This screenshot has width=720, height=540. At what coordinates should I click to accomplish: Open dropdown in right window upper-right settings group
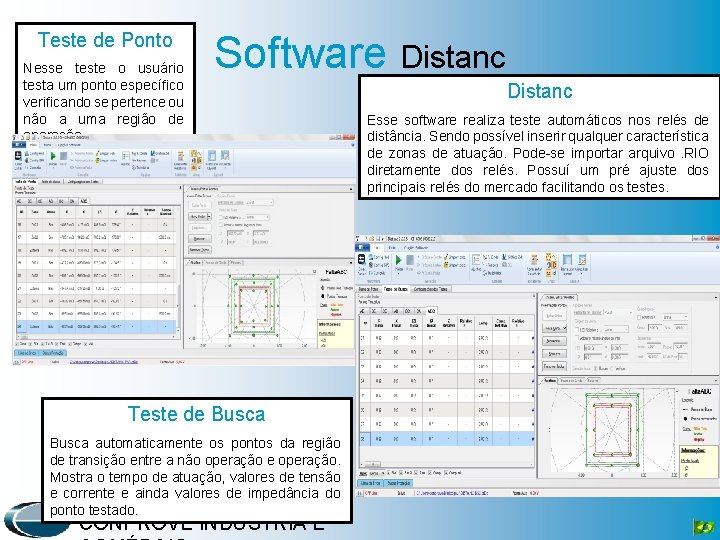click(675, 317)
